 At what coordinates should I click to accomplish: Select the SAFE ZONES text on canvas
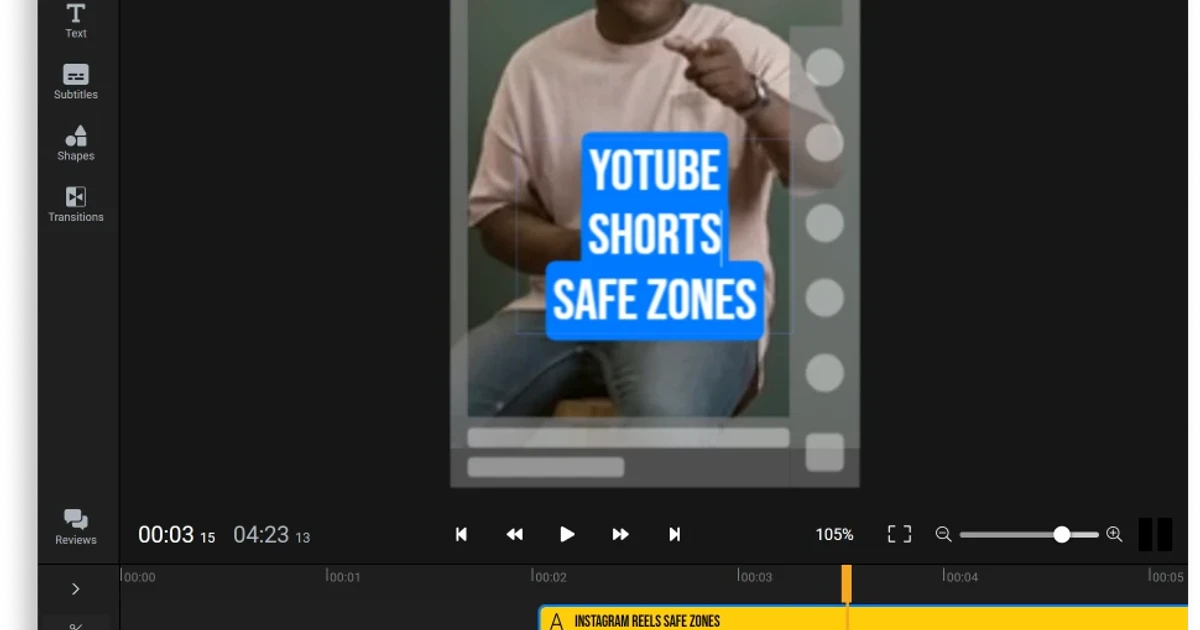(x=655, y=299)
